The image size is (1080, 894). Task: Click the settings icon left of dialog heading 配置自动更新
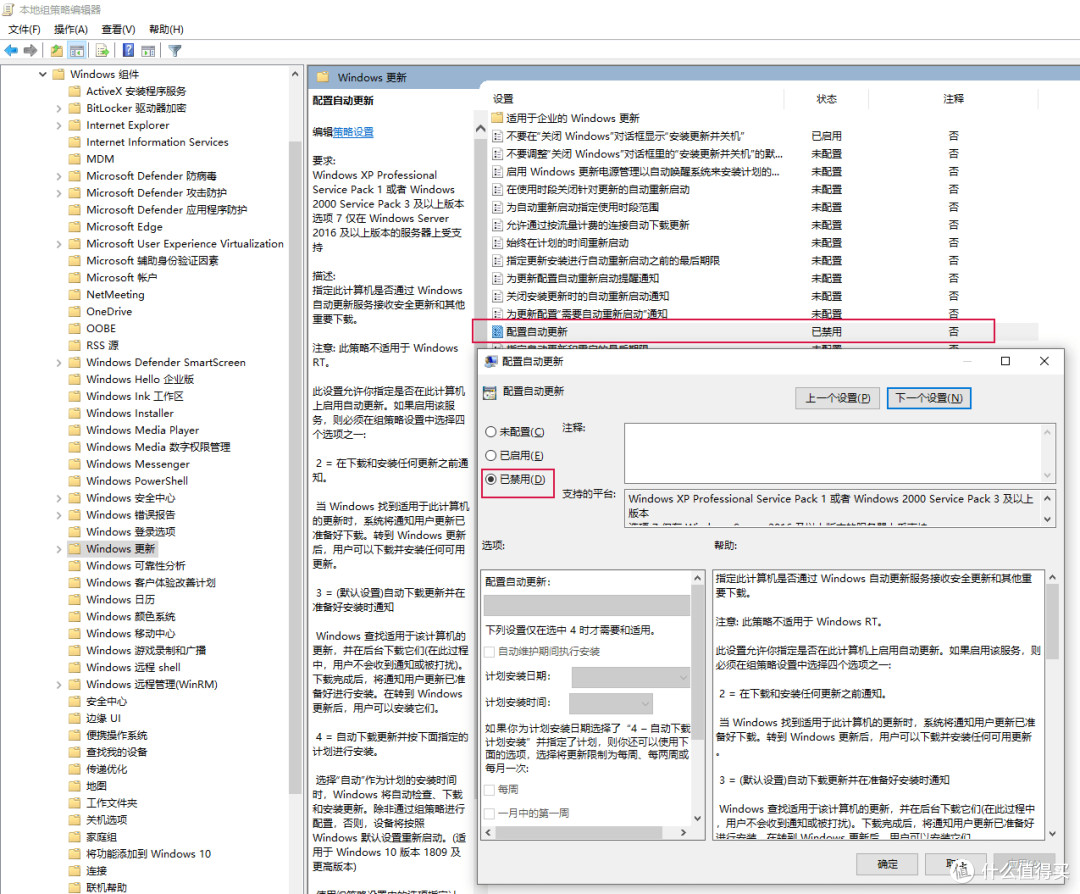[490, 393]
